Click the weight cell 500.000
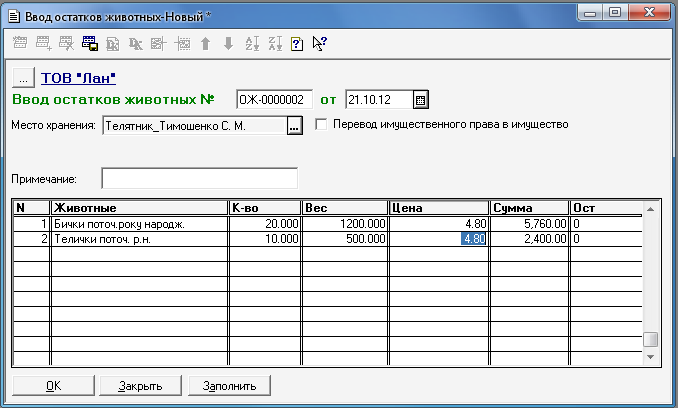 pyautogui.click(x=345, y=239)
